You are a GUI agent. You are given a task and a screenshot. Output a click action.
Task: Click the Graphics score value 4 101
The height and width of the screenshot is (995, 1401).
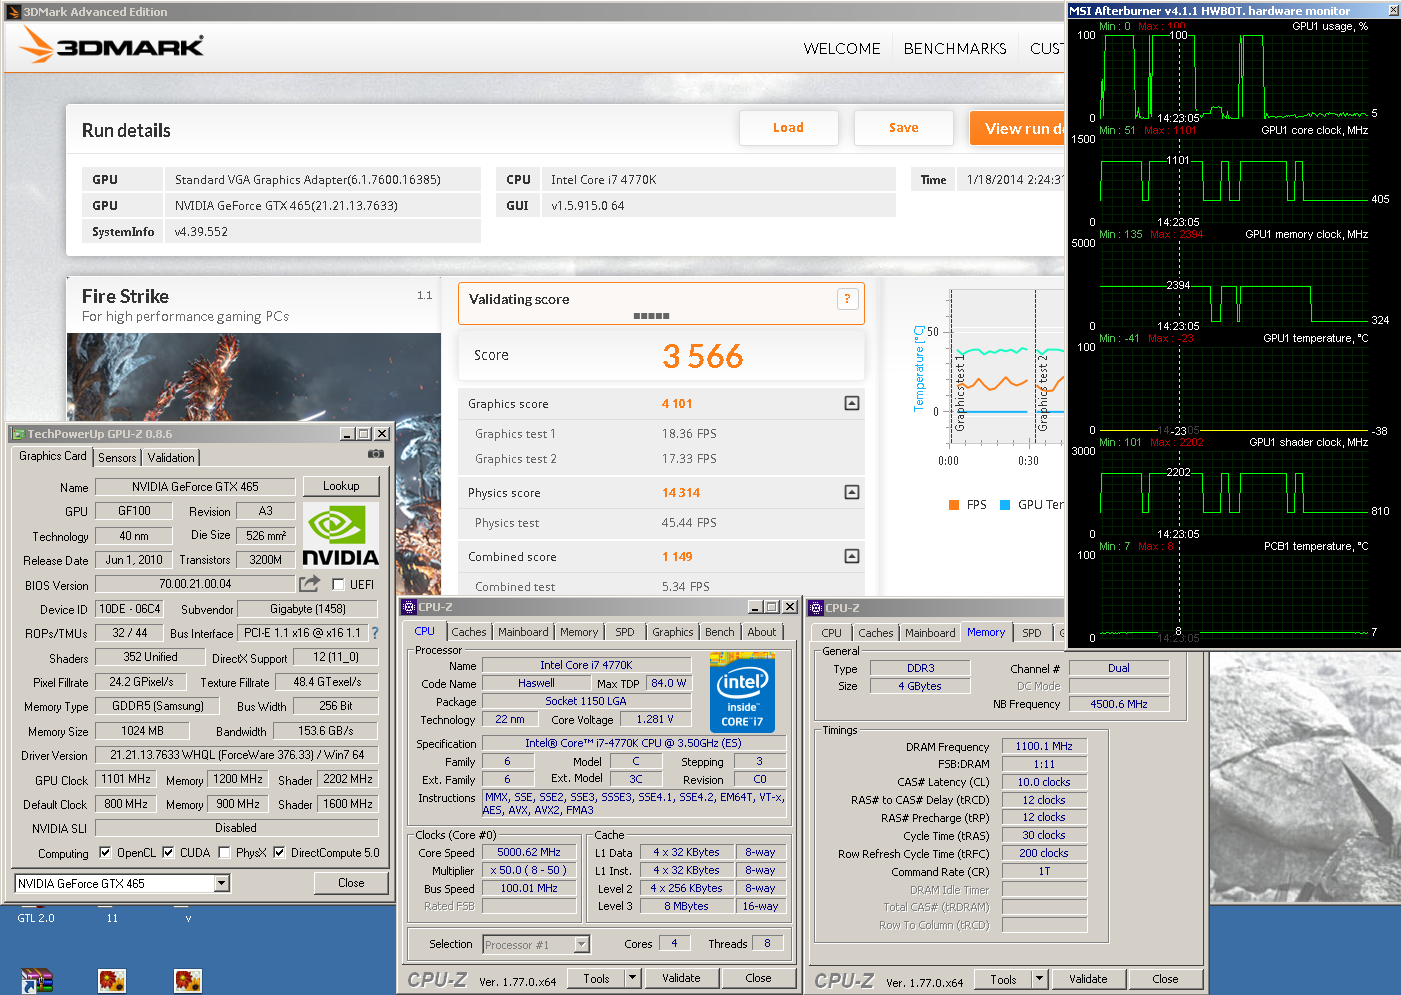coord(677,404)
